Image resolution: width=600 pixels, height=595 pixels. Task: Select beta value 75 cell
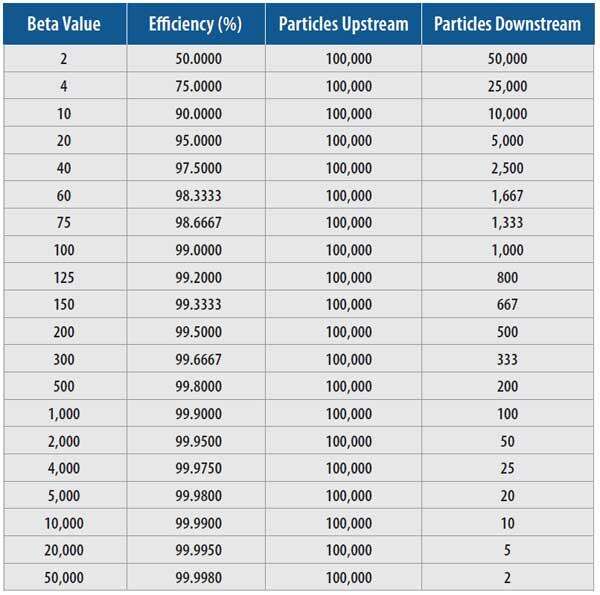point(64,222)
